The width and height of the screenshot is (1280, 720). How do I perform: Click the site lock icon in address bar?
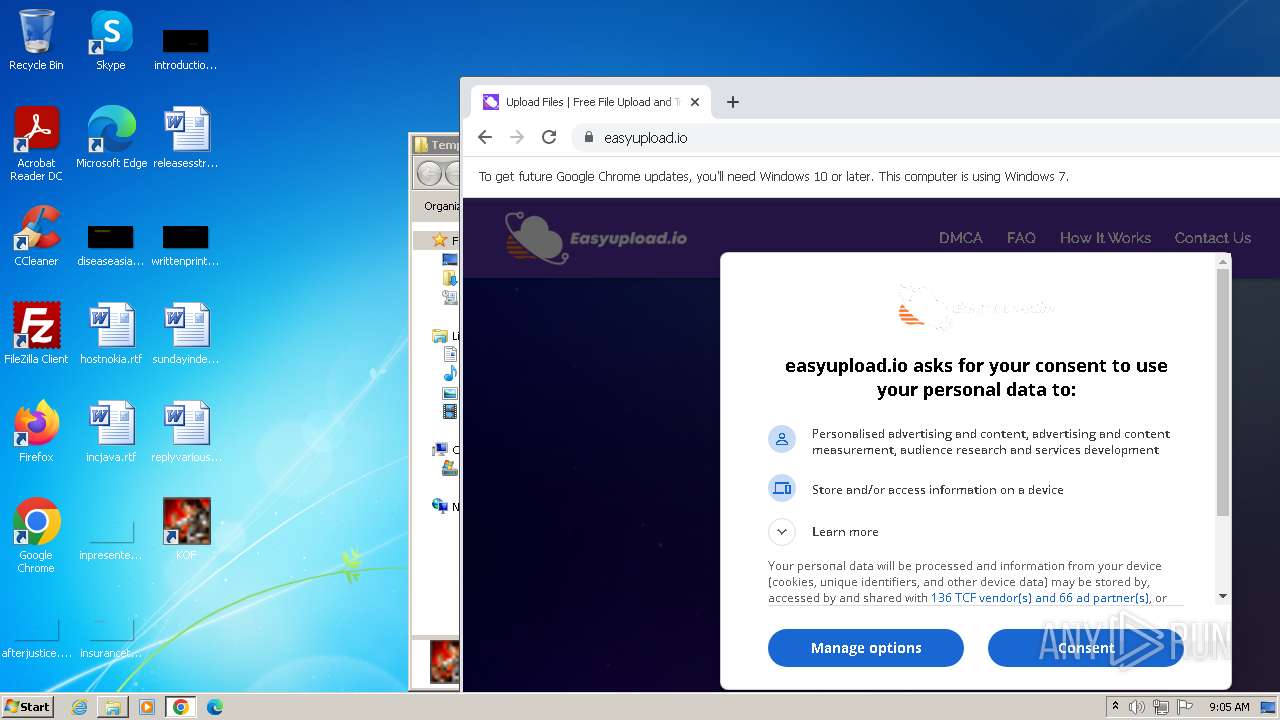coord(588,137)
